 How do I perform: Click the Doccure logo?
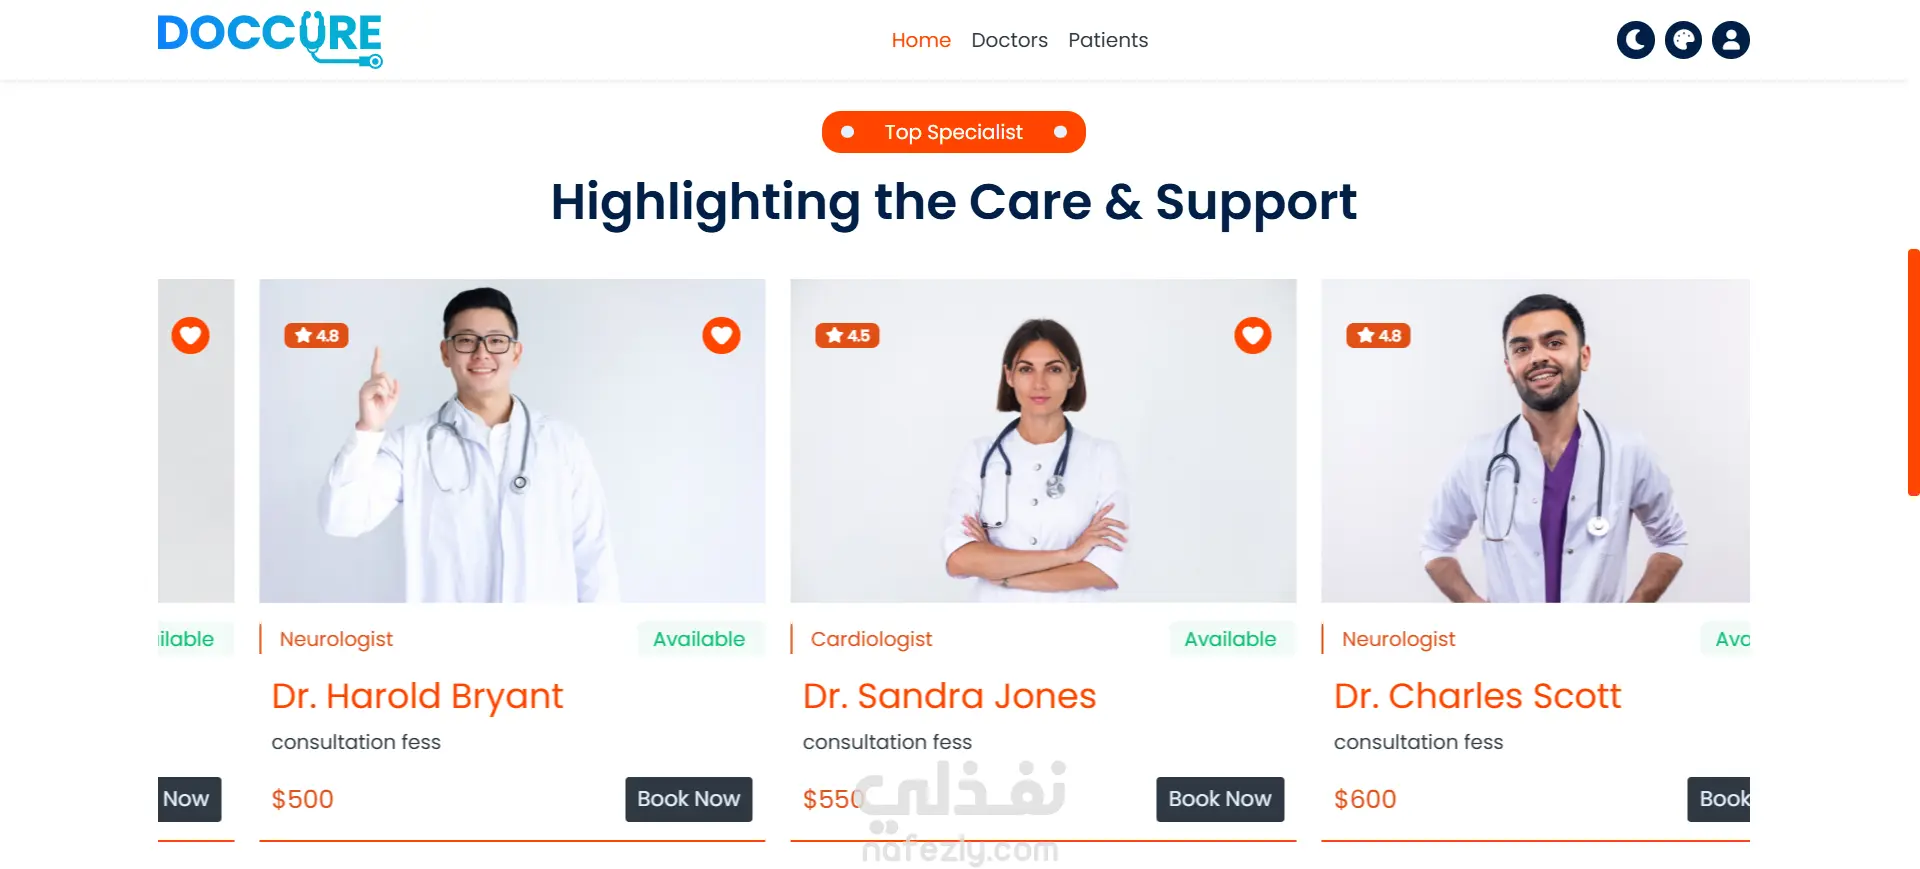click(270, 40)
